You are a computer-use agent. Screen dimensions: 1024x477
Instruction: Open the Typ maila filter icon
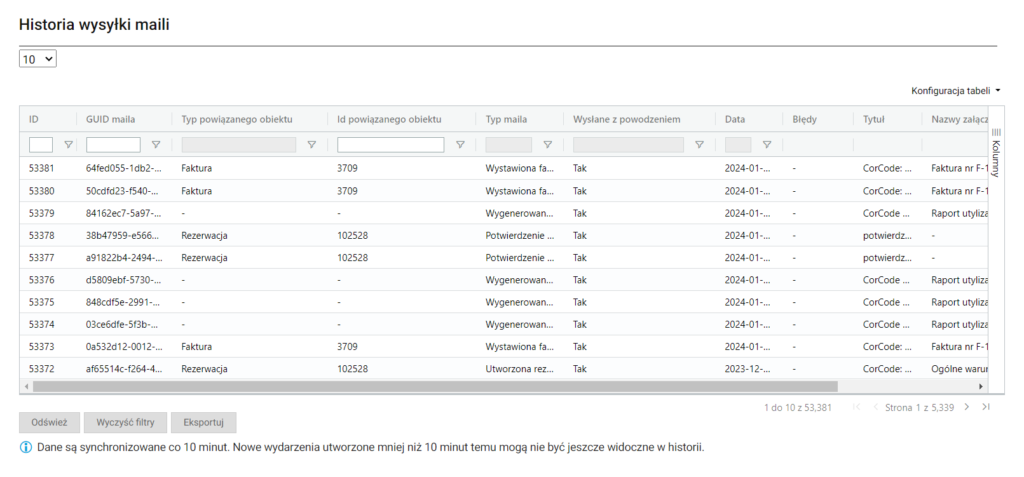[x=547, y=145]
